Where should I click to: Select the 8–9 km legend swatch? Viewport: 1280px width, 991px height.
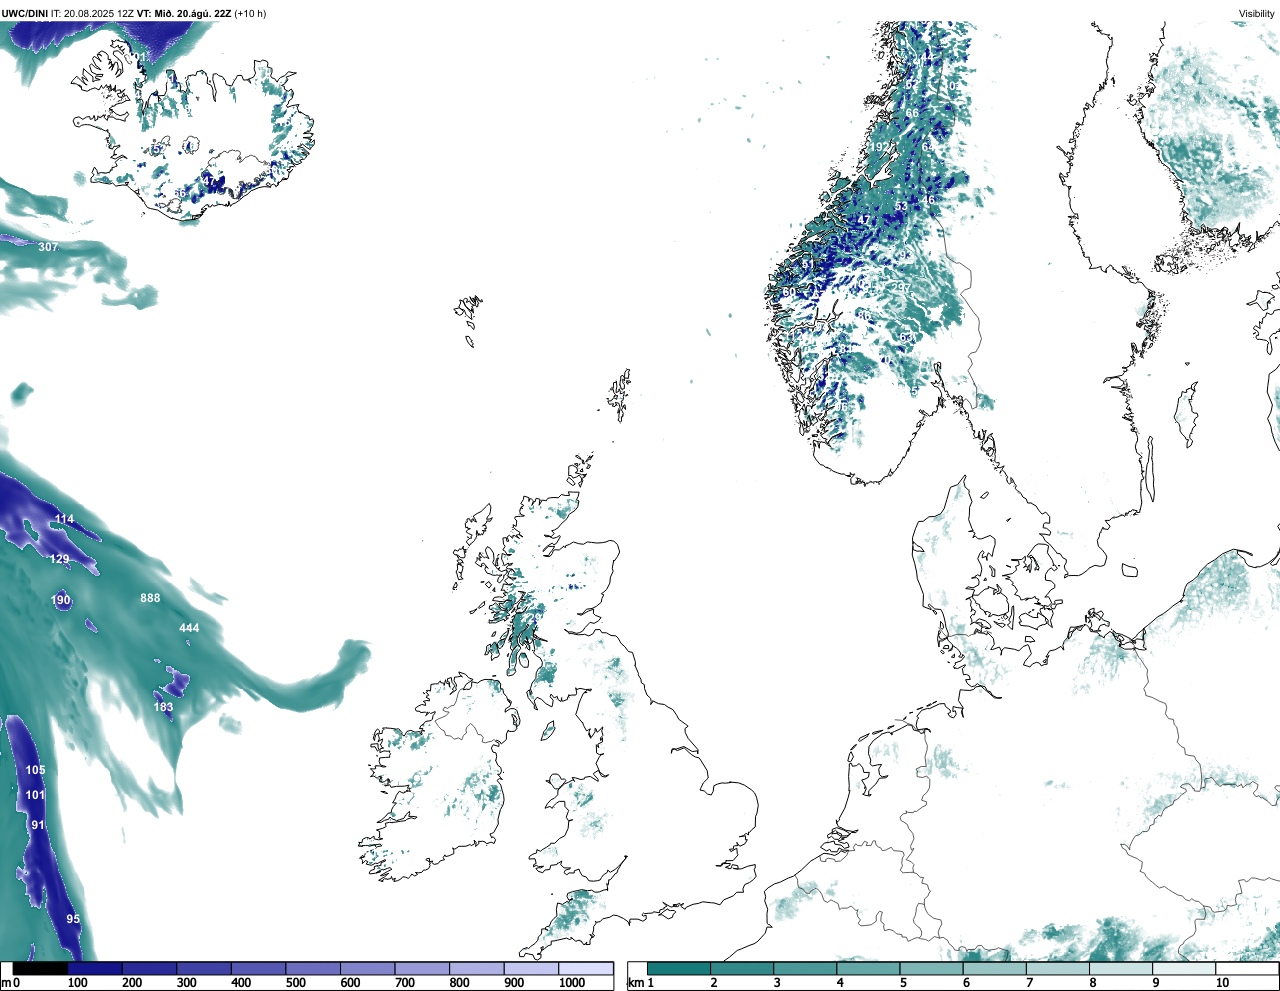point(1120,969)
